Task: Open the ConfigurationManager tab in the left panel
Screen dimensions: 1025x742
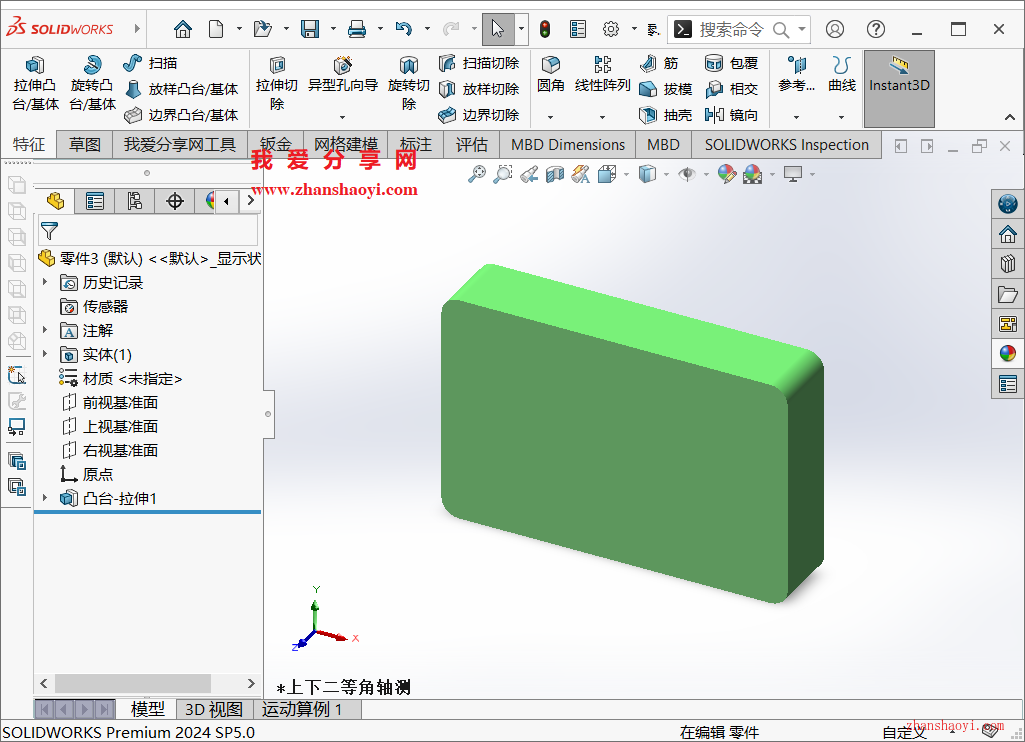Action: click(x=135, y=201)
